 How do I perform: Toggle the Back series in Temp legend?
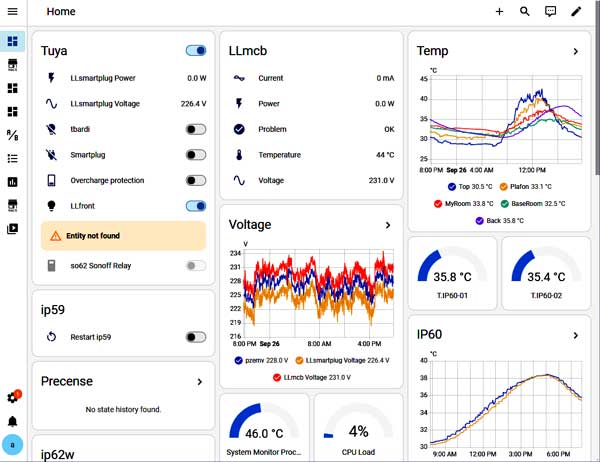pos(500,220)
